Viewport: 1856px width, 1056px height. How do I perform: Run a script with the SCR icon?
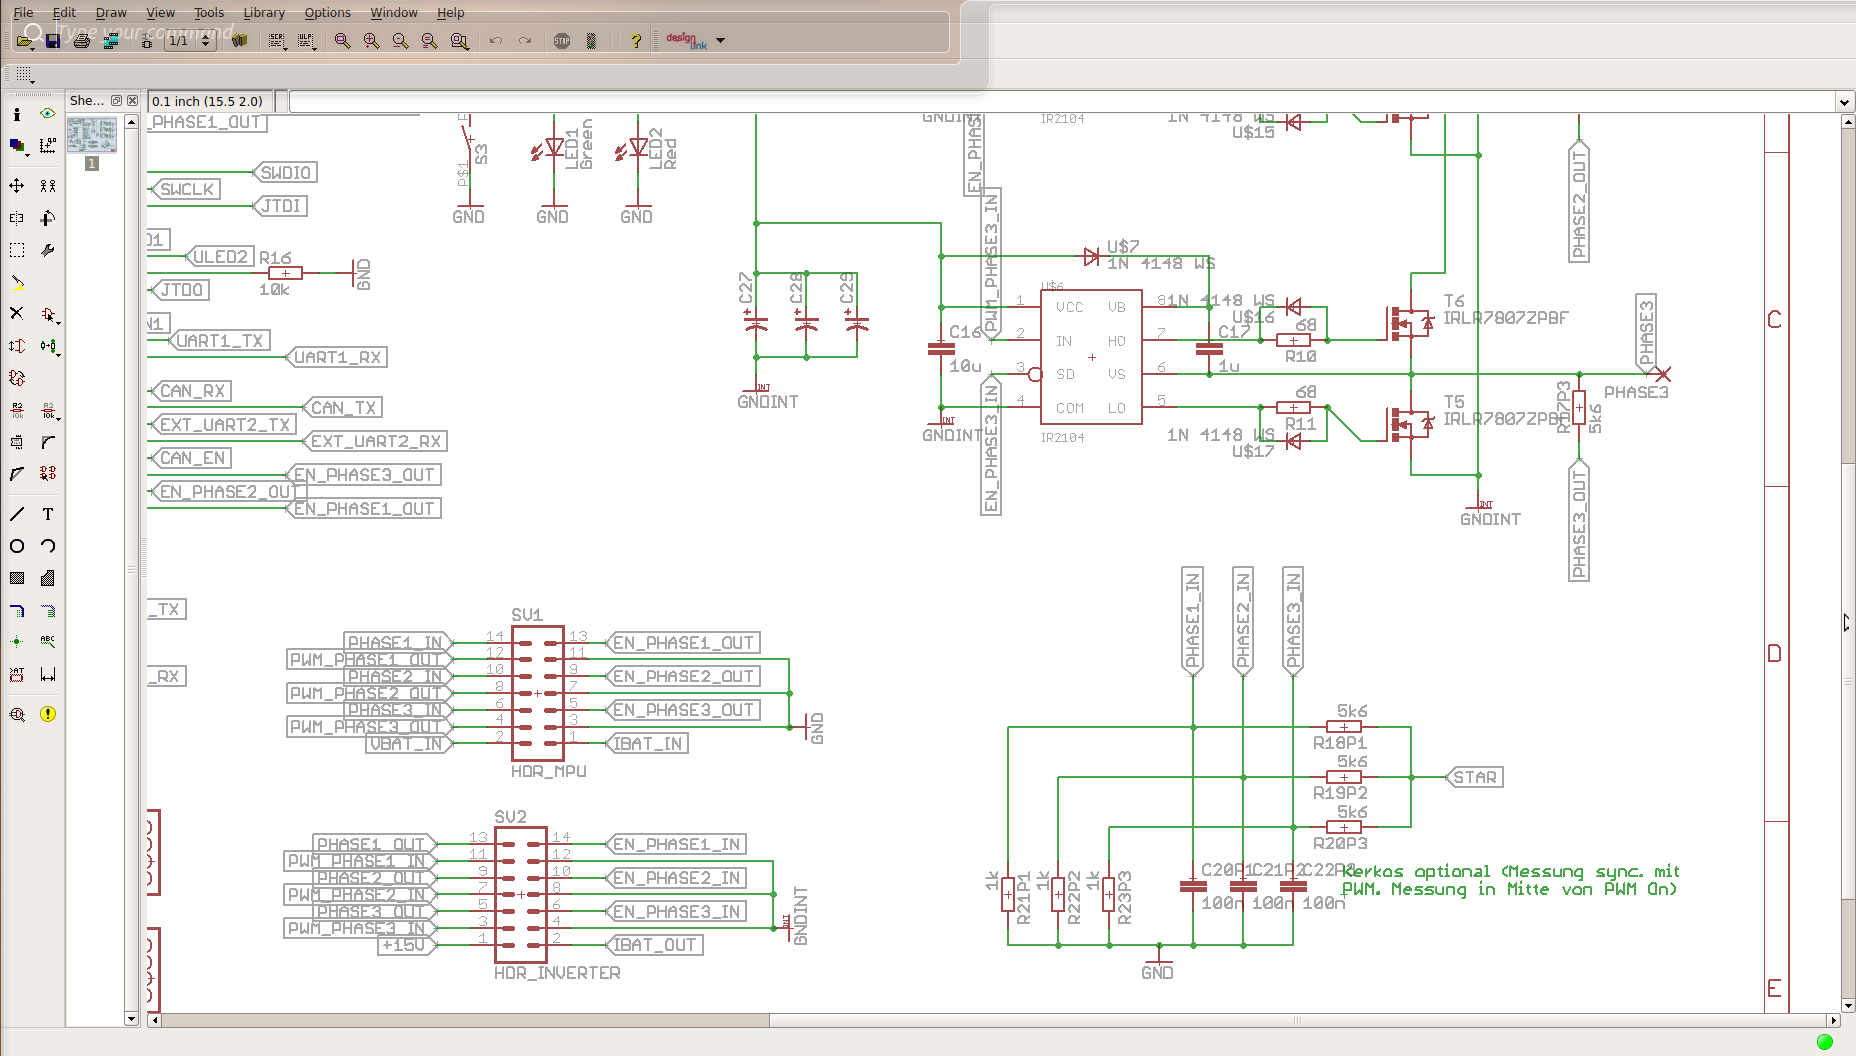pyautogui.click(x=277, y=41)
